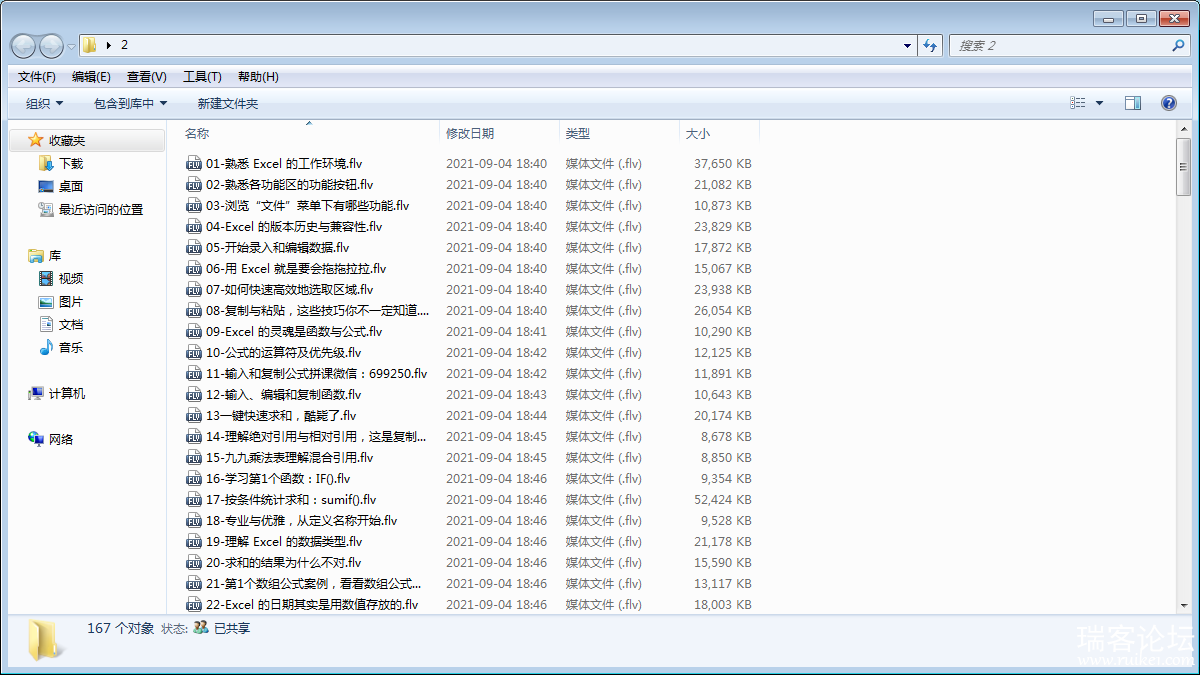1200x675 pixels.
Task: Click the scrollbar up arrow
Action: pos(1184,129)
